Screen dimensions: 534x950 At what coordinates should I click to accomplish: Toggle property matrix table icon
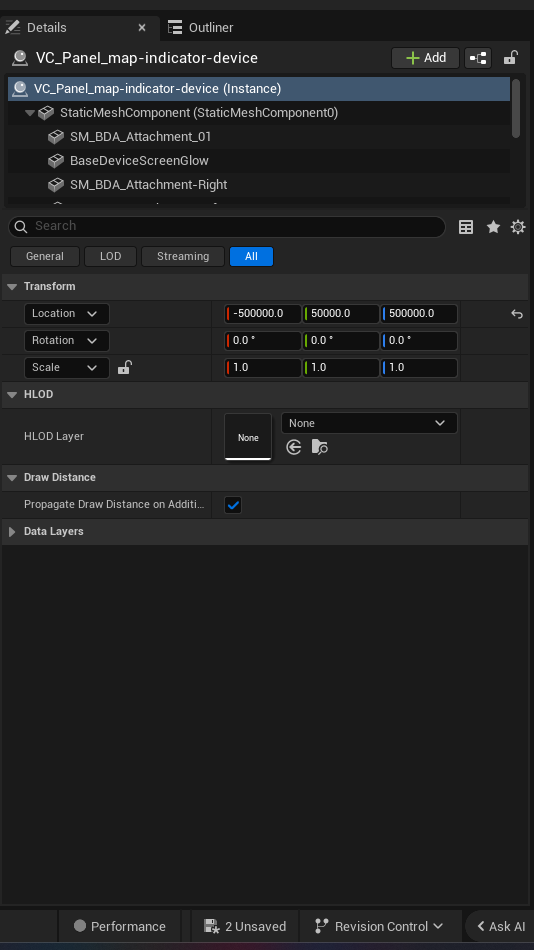click(x=466, y=227)
